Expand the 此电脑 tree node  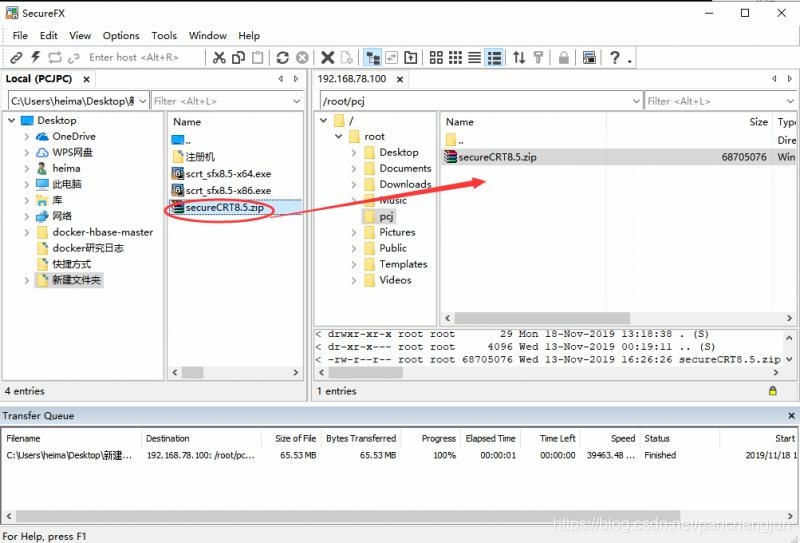coord(27,185)
